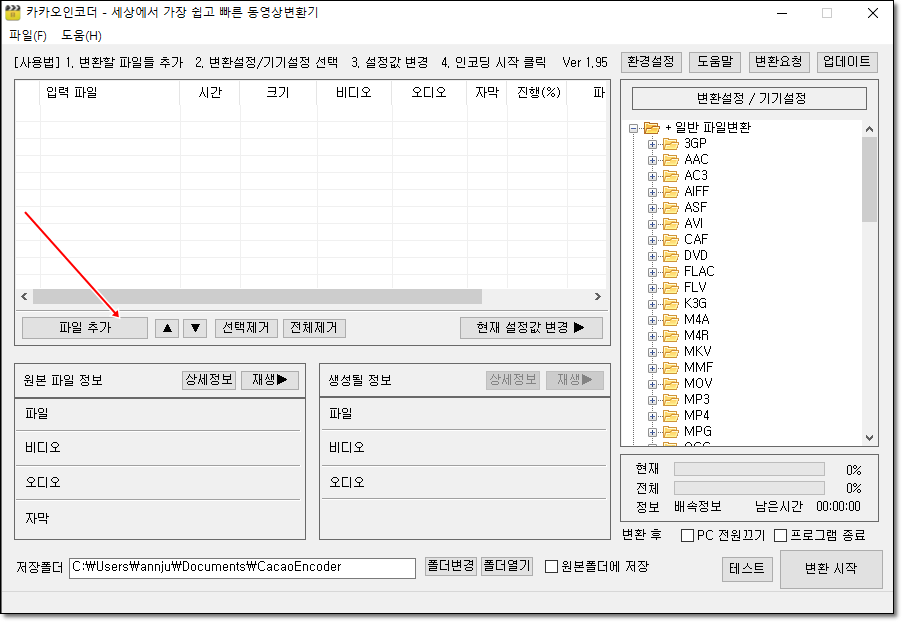902x622 pixels.
Task: Click the 비디오 column header
Action: click(354, 93)
